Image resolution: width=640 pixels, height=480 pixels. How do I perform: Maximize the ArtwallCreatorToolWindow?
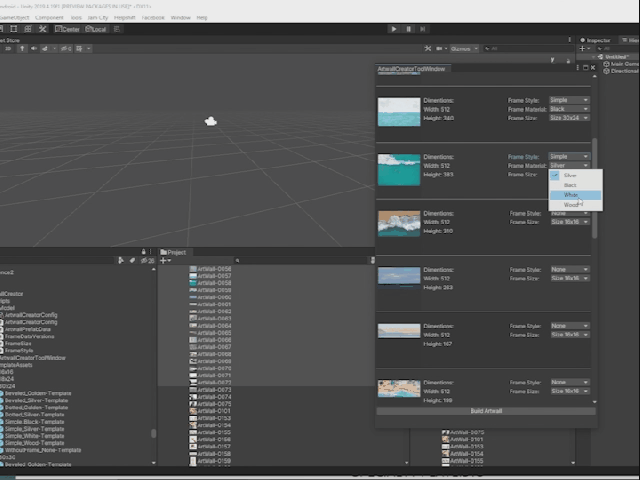585,68
